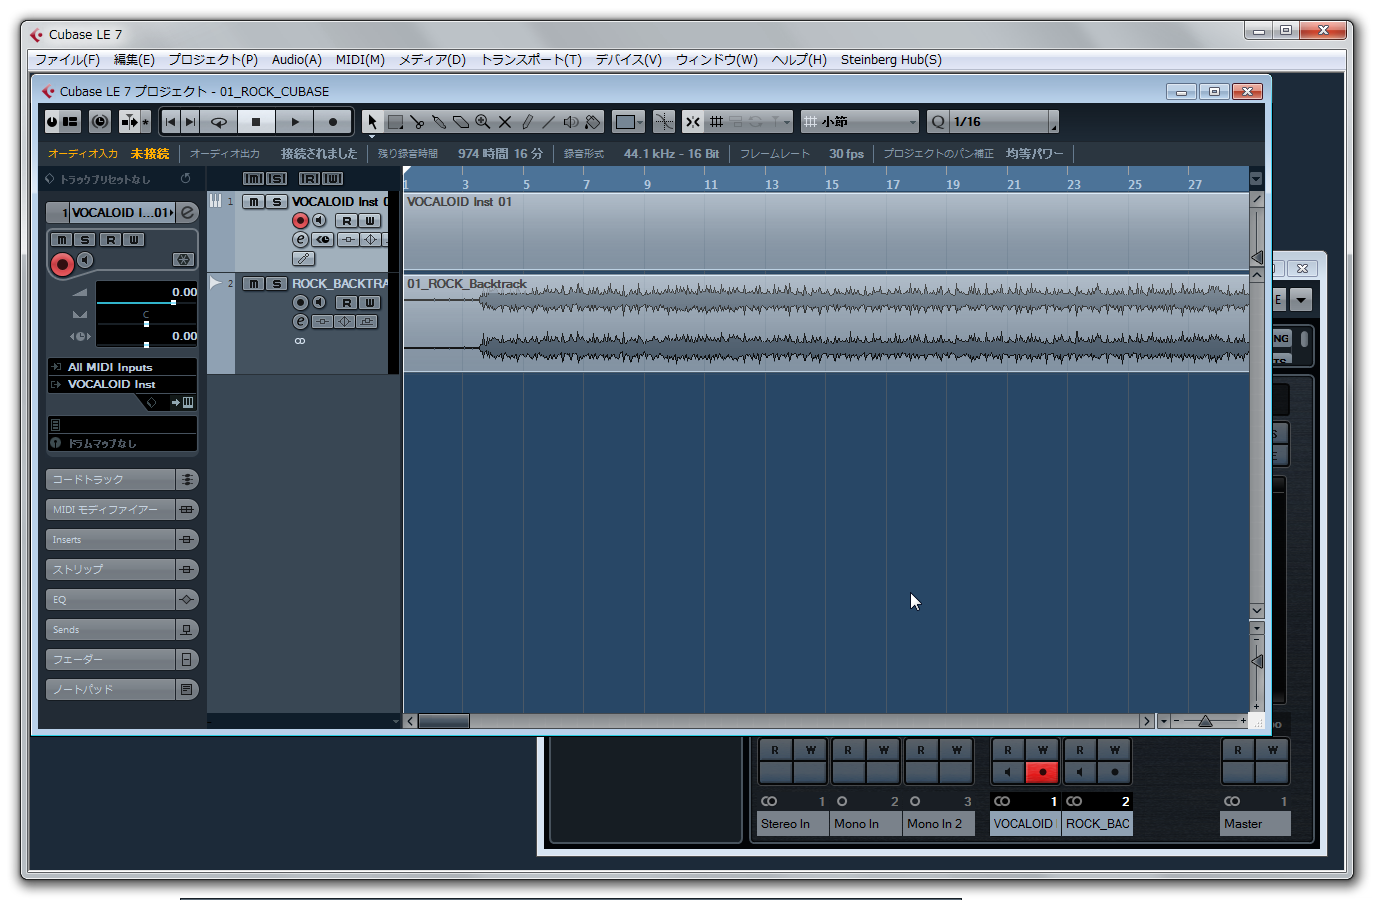Select the Mute X tool
This screenshot has width=1374, height=900.
pos(505,122)
